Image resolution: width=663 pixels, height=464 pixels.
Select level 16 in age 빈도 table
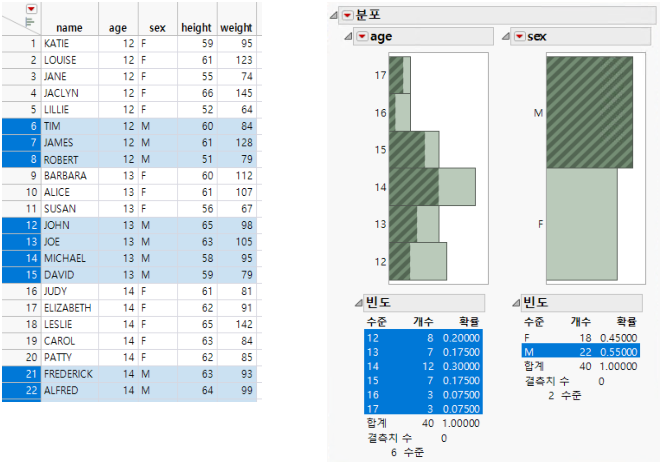click(423, 395)
